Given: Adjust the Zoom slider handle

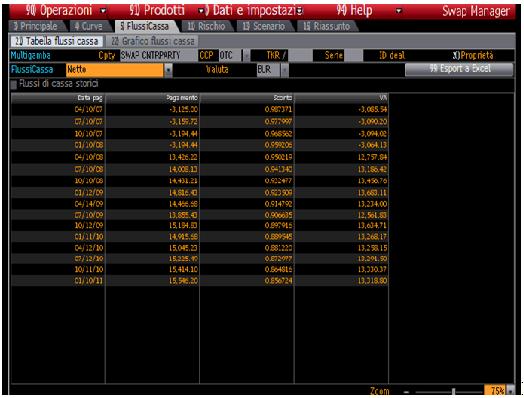Looking at the screenshot, I should pyautogui.click(x=453, y=391).
